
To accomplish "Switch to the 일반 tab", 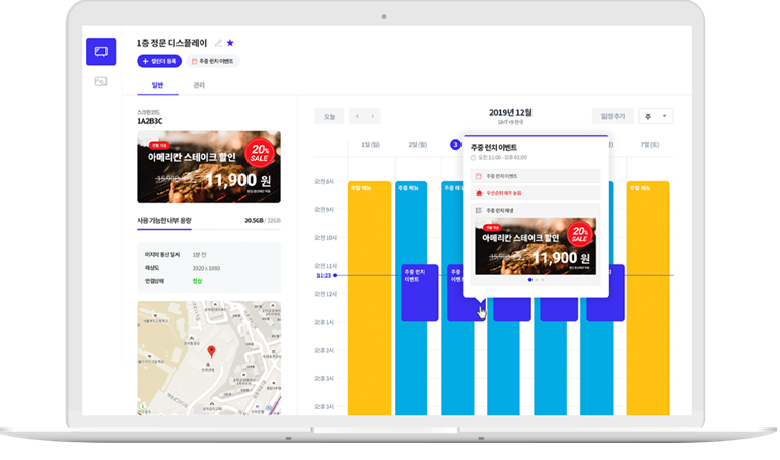I will [158, 85].
